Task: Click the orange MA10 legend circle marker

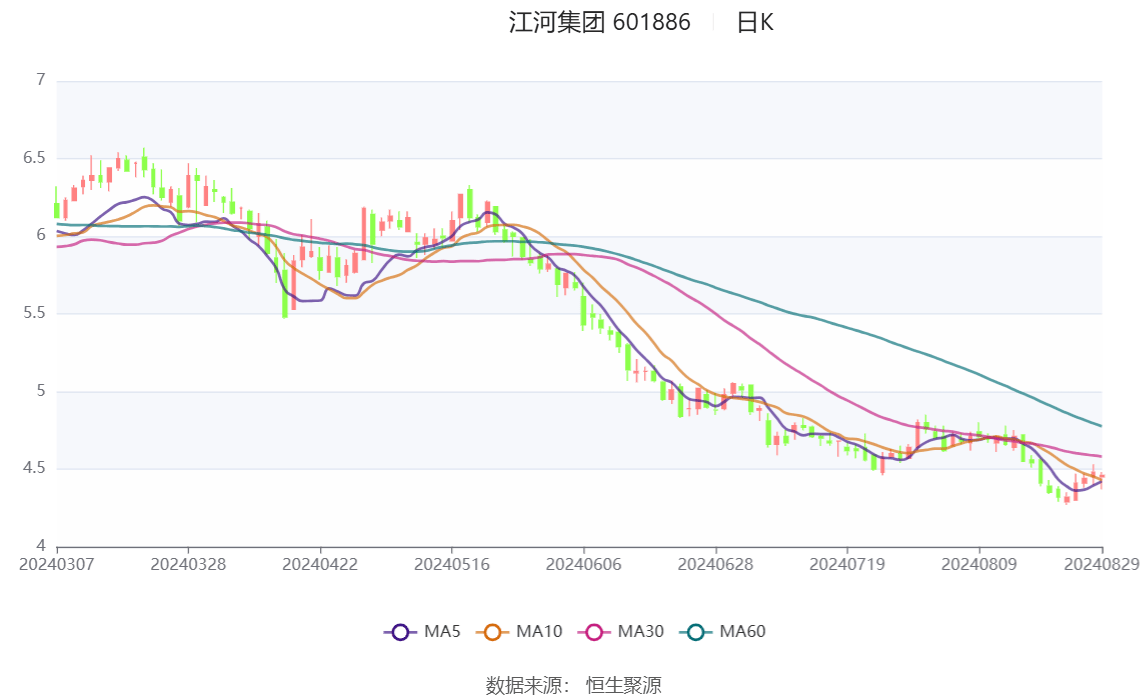Action: (492, 632)
